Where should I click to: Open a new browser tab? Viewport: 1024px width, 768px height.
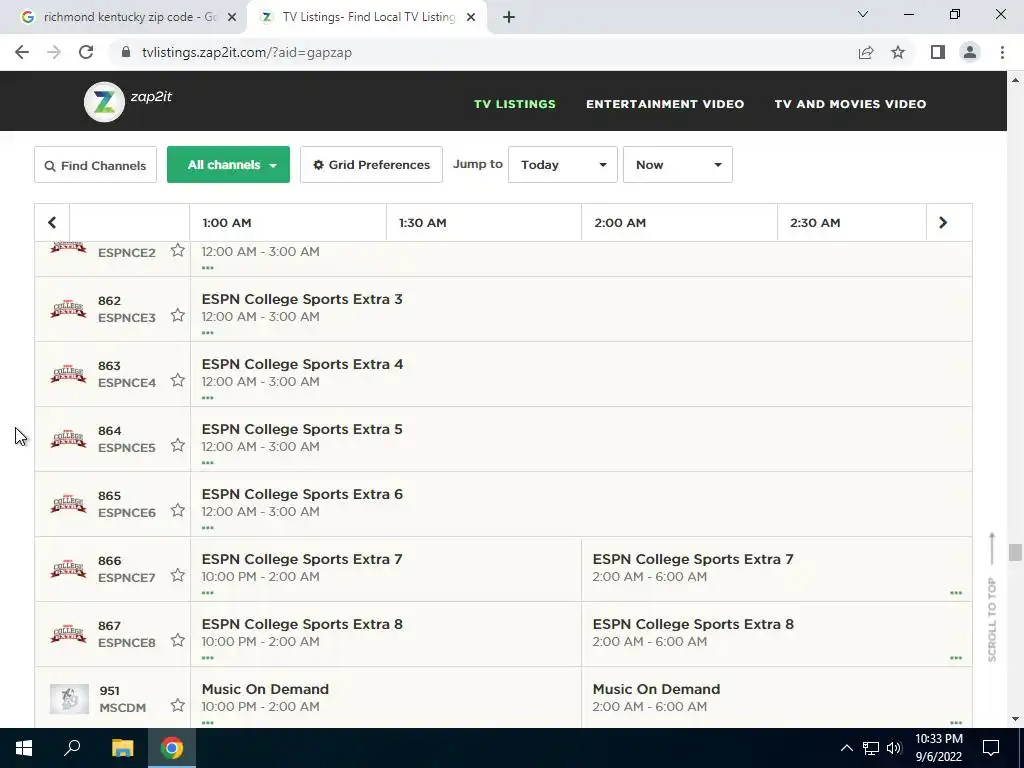coord(509,18)
